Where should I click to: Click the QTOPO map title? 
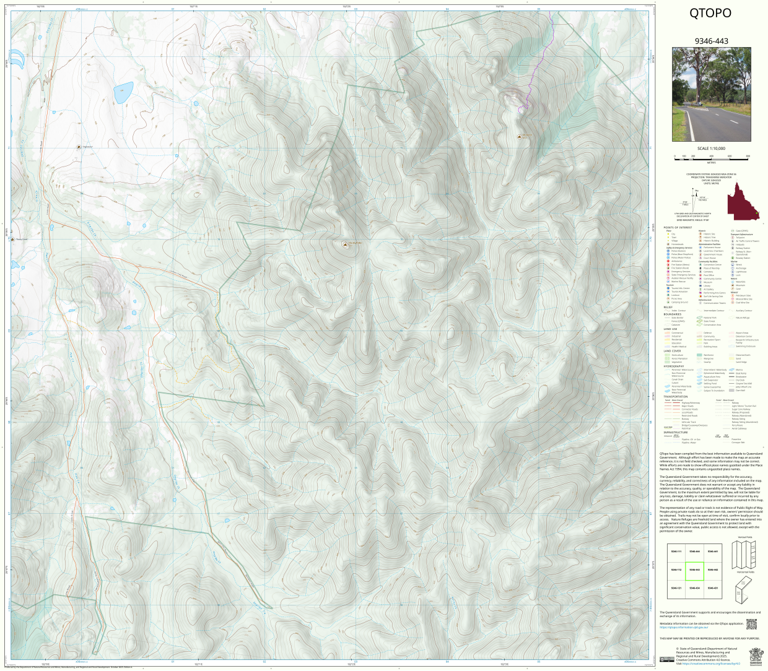pos(710,13)
